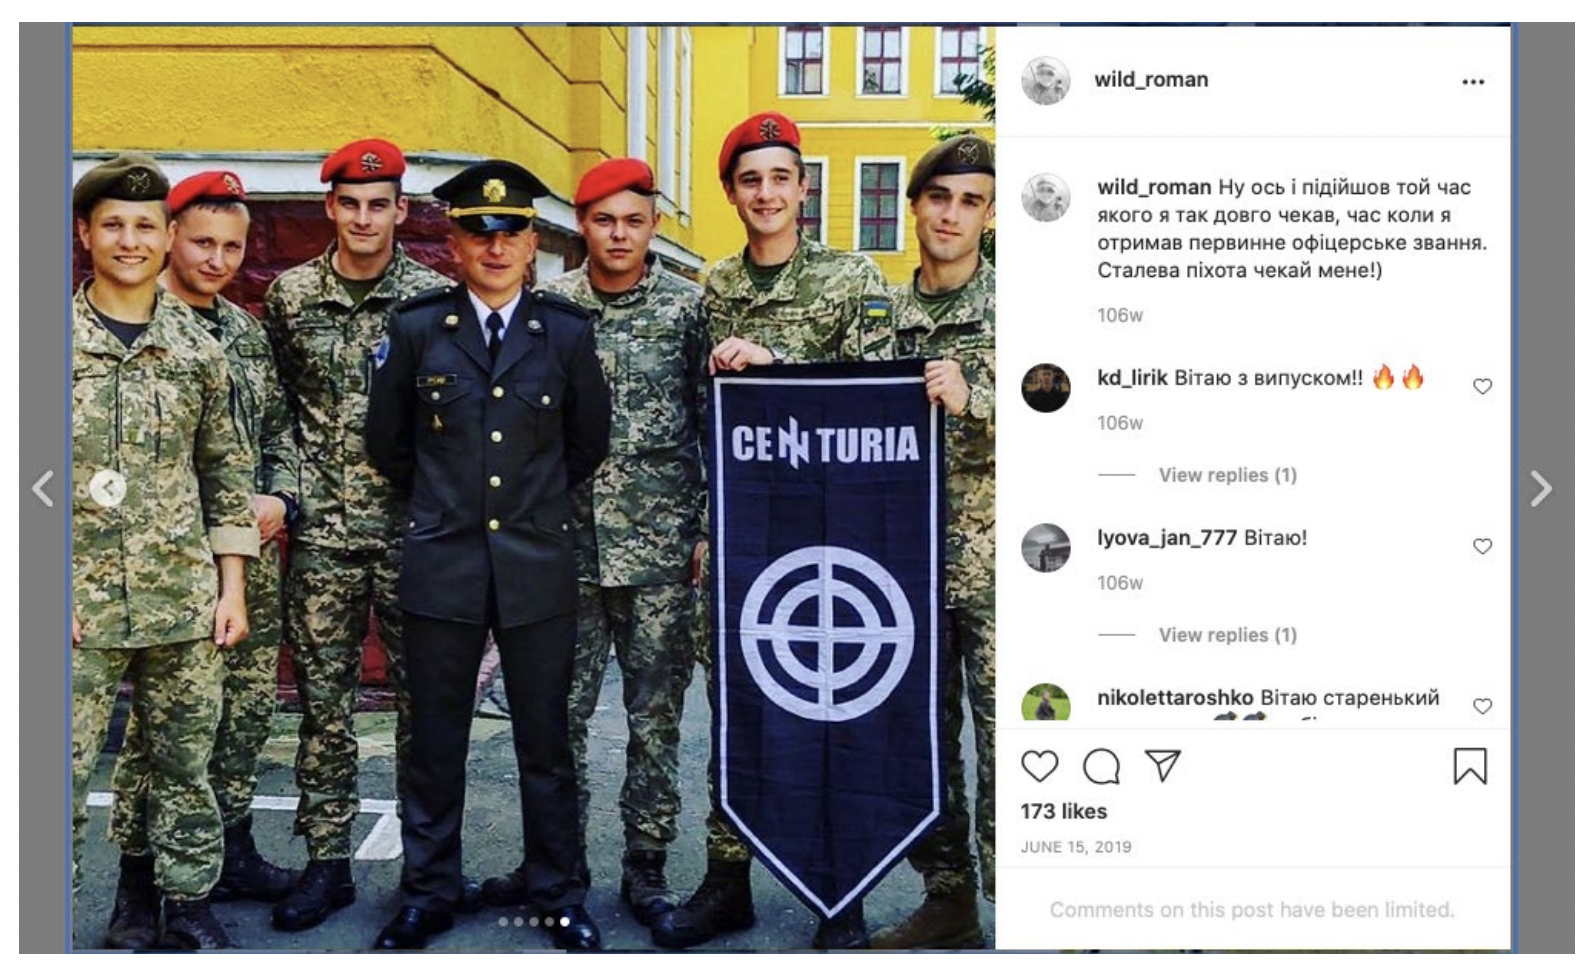Click the JUNE 15, 2019 post date

click(1075, 847)
